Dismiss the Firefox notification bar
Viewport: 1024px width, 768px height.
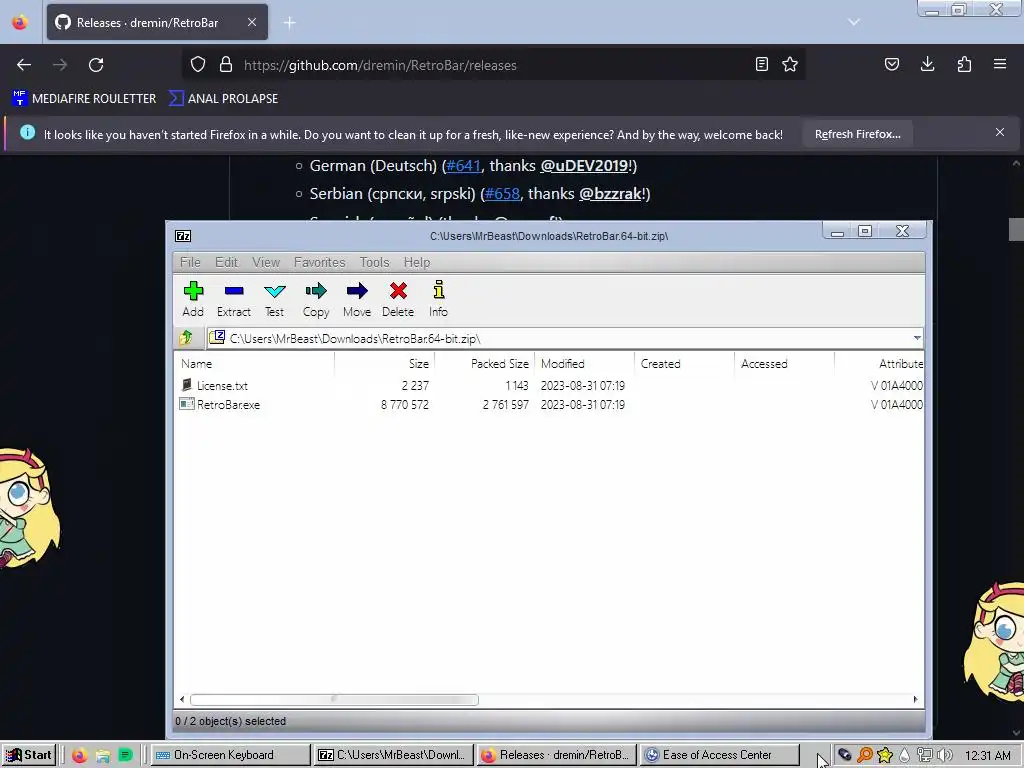coord(1000,133)
